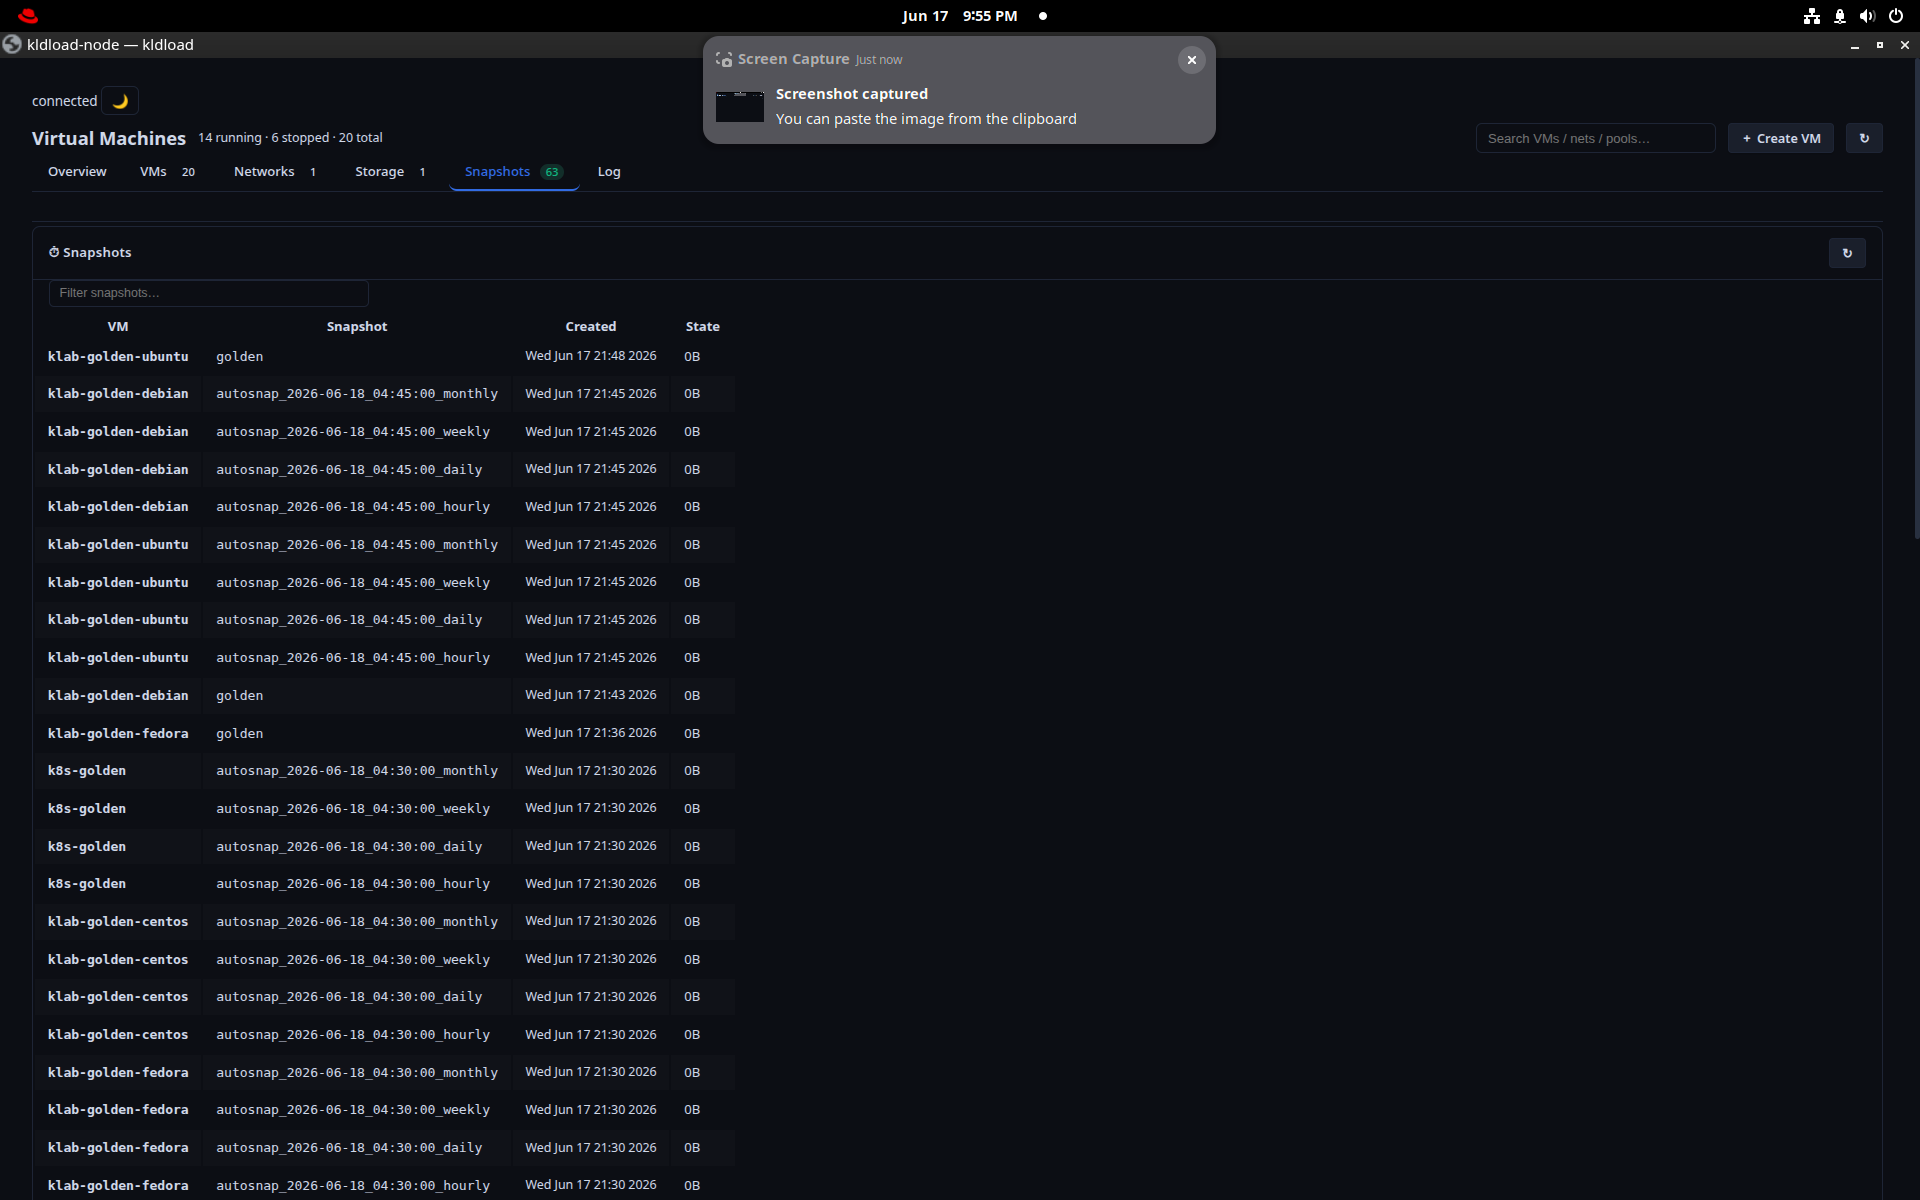Select klab-golden-fedora 04:30:00_monthly snapshot
The width and height of the screenshot is (1920, 1200).
tap(384, 1073)
